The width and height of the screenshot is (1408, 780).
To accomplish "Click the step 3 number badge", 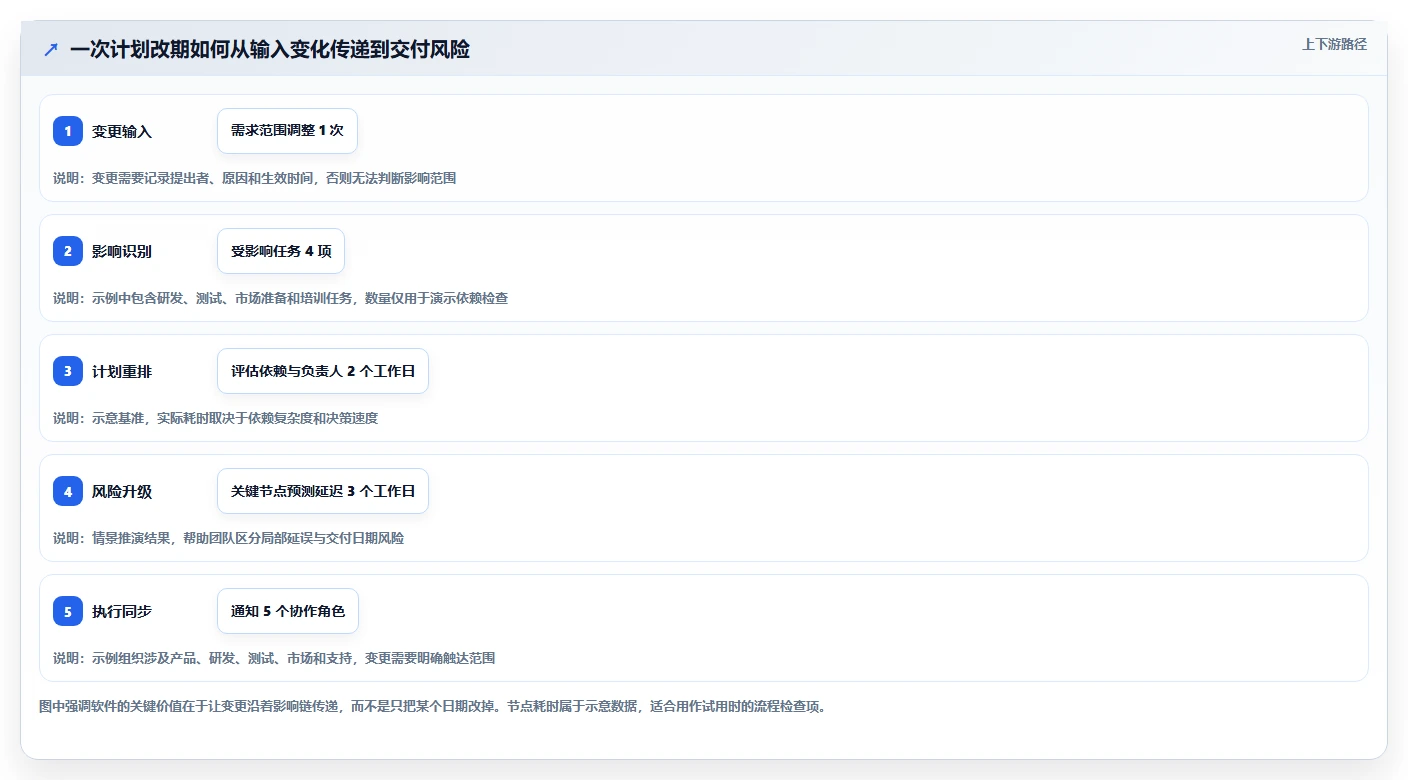I will point(68,371).
